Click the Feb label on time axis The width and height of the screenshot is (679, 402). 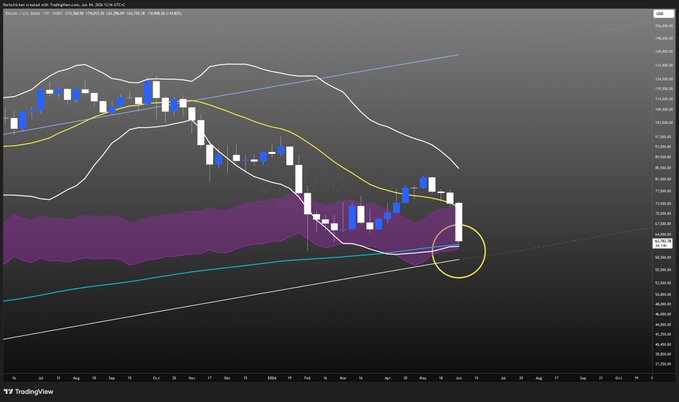(307, 378)
